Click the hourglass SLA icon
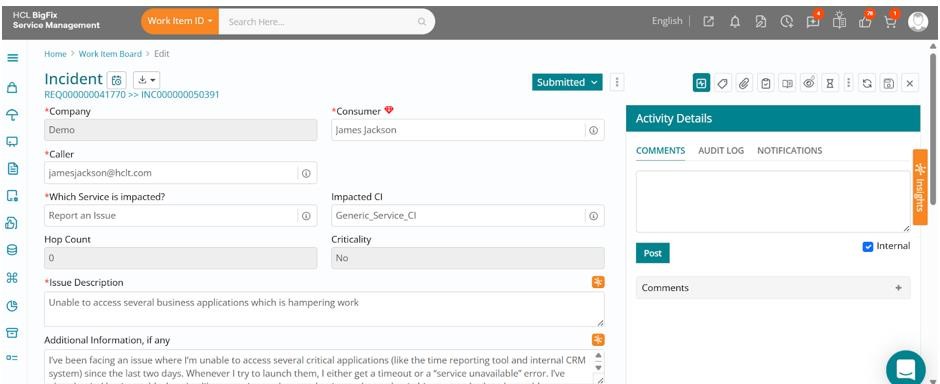Image resolution: width=940 pixels, height=384 pixels. tap(830, 83)
